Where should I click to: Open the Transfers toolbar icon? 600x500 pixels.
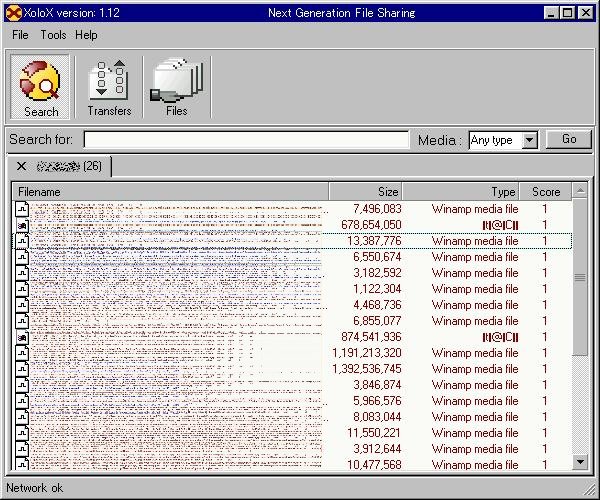pos(109,87)
